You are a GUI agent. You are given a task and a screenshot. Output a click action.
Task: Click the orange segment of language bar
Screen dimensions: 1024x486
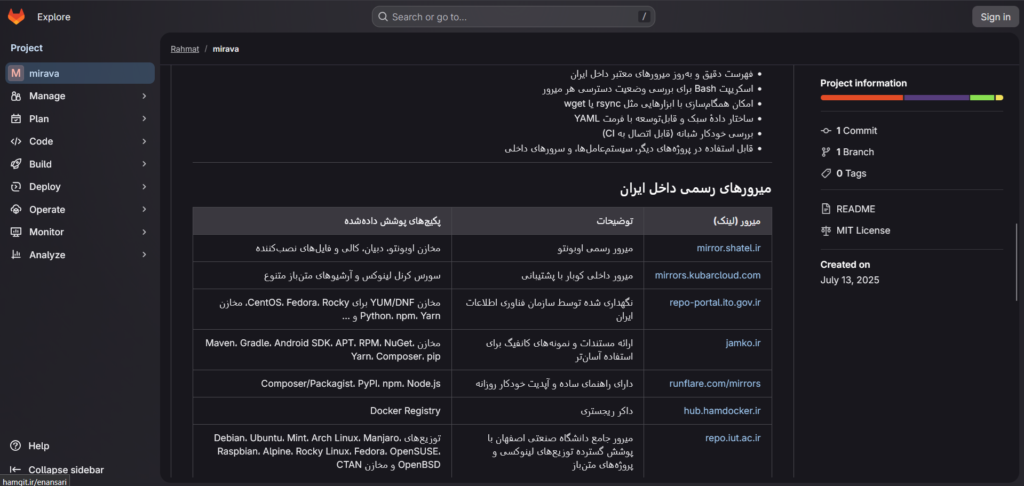(862, 97)
